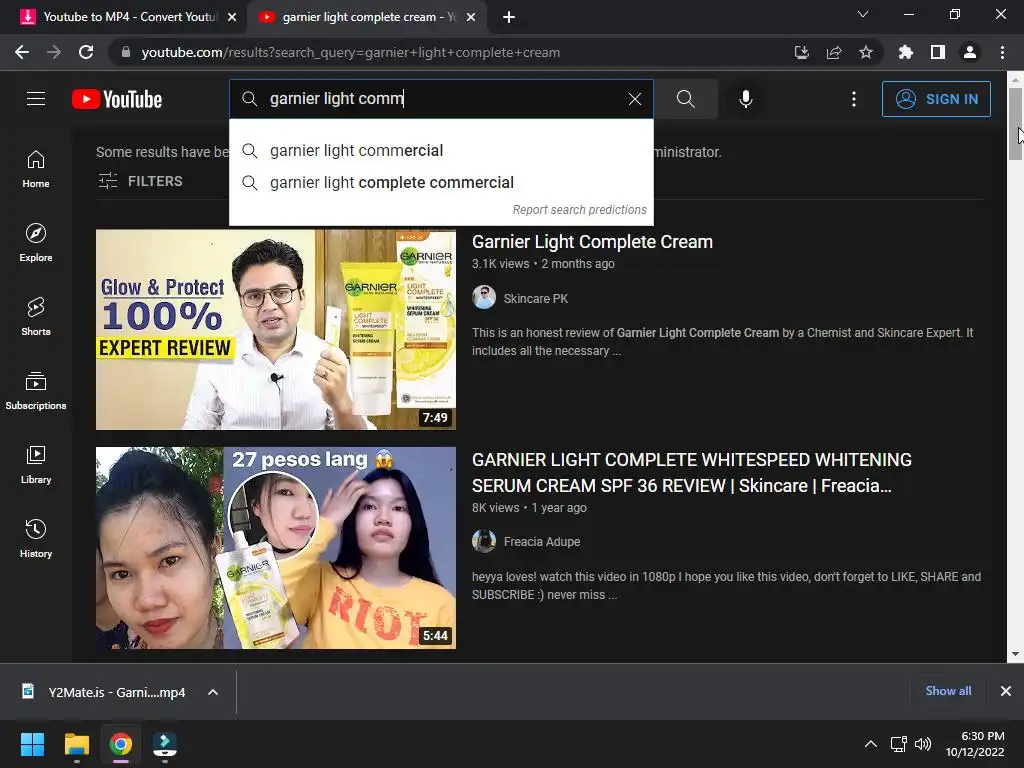The height and width of the screenshot is (768, 1024).
Task: Close the downloads bar
Action: pyautogui.click(x=1006, y=691)
